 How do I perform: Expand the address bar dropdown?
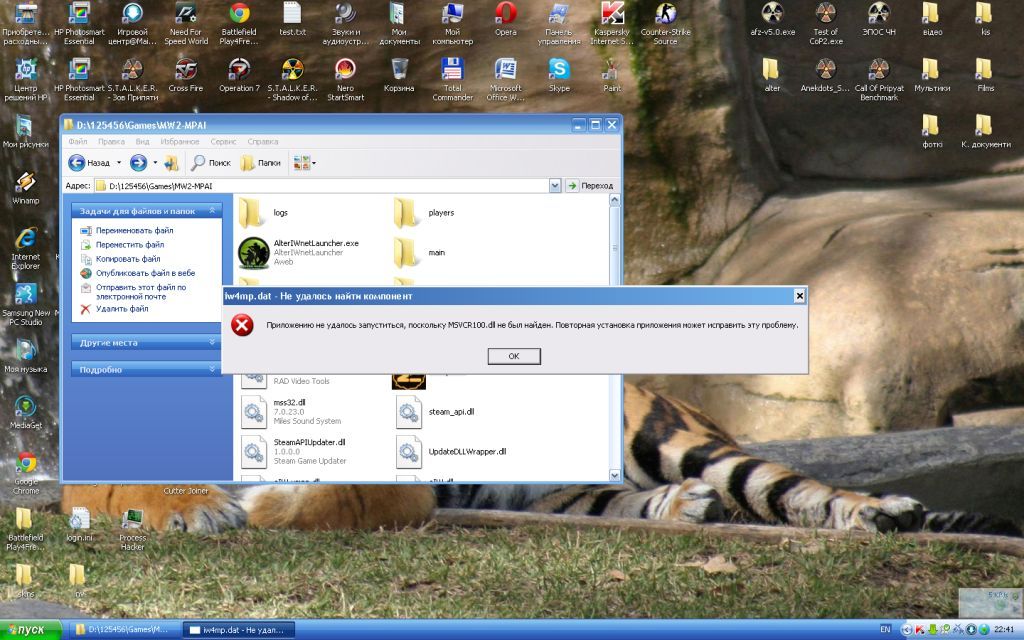(554, 185)
